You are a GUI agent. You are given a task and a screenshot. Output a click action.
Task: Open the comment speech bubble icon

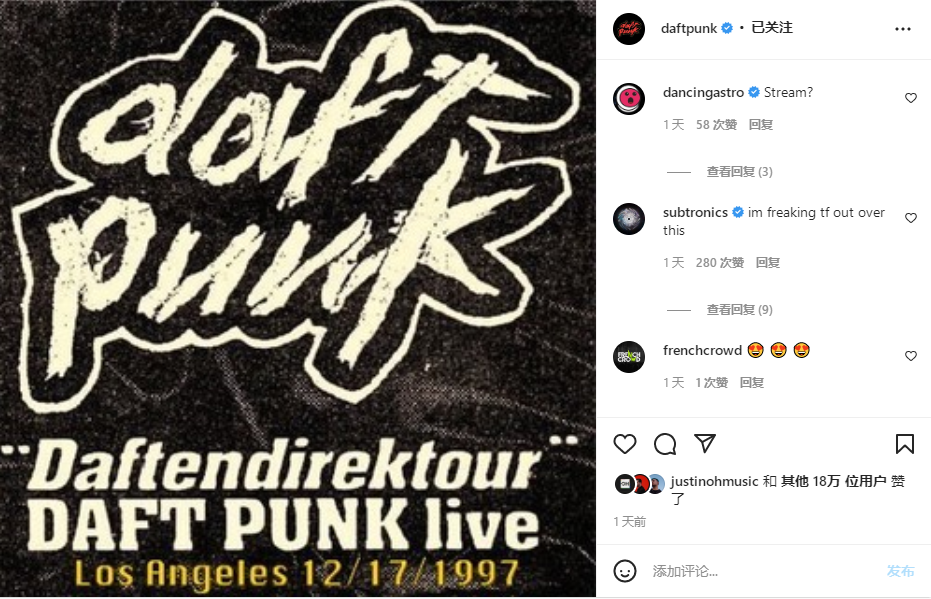point(665,444)
